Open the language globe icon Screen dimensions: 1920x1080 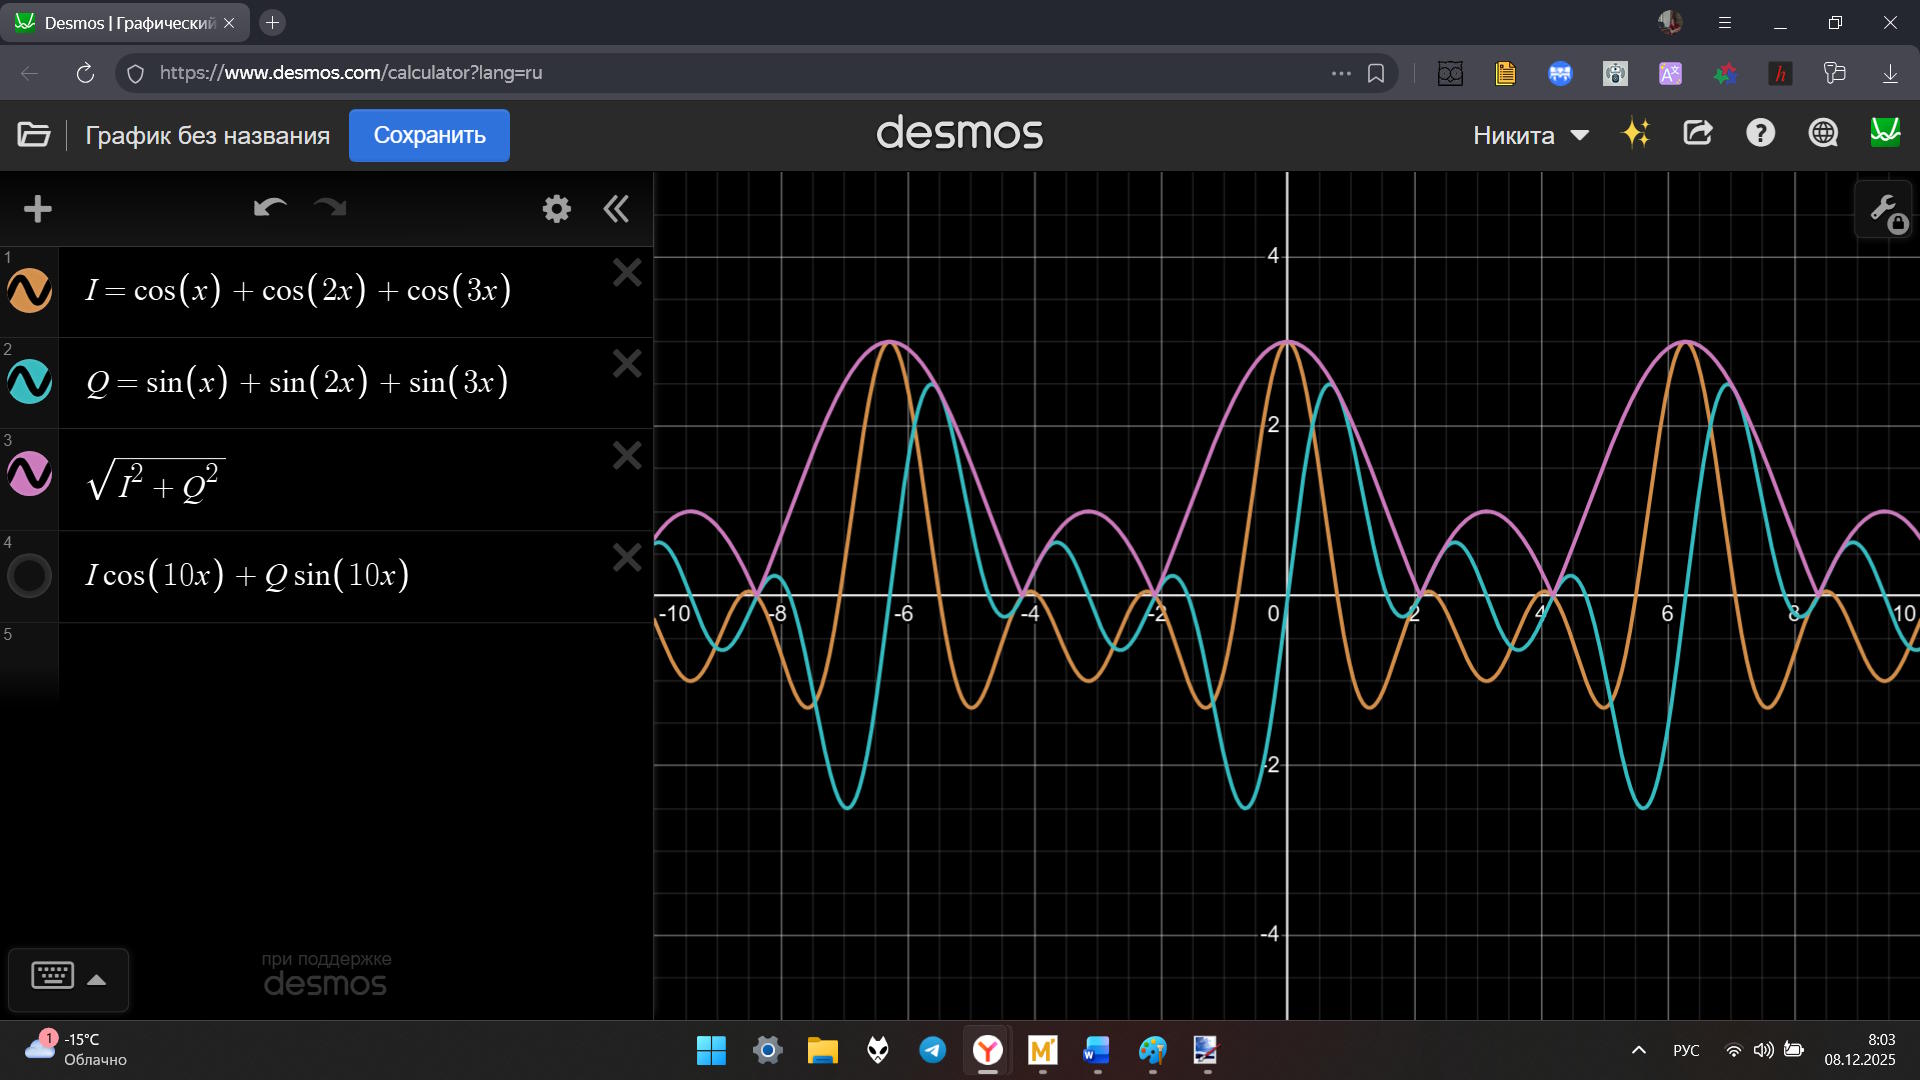[1823, 133]
